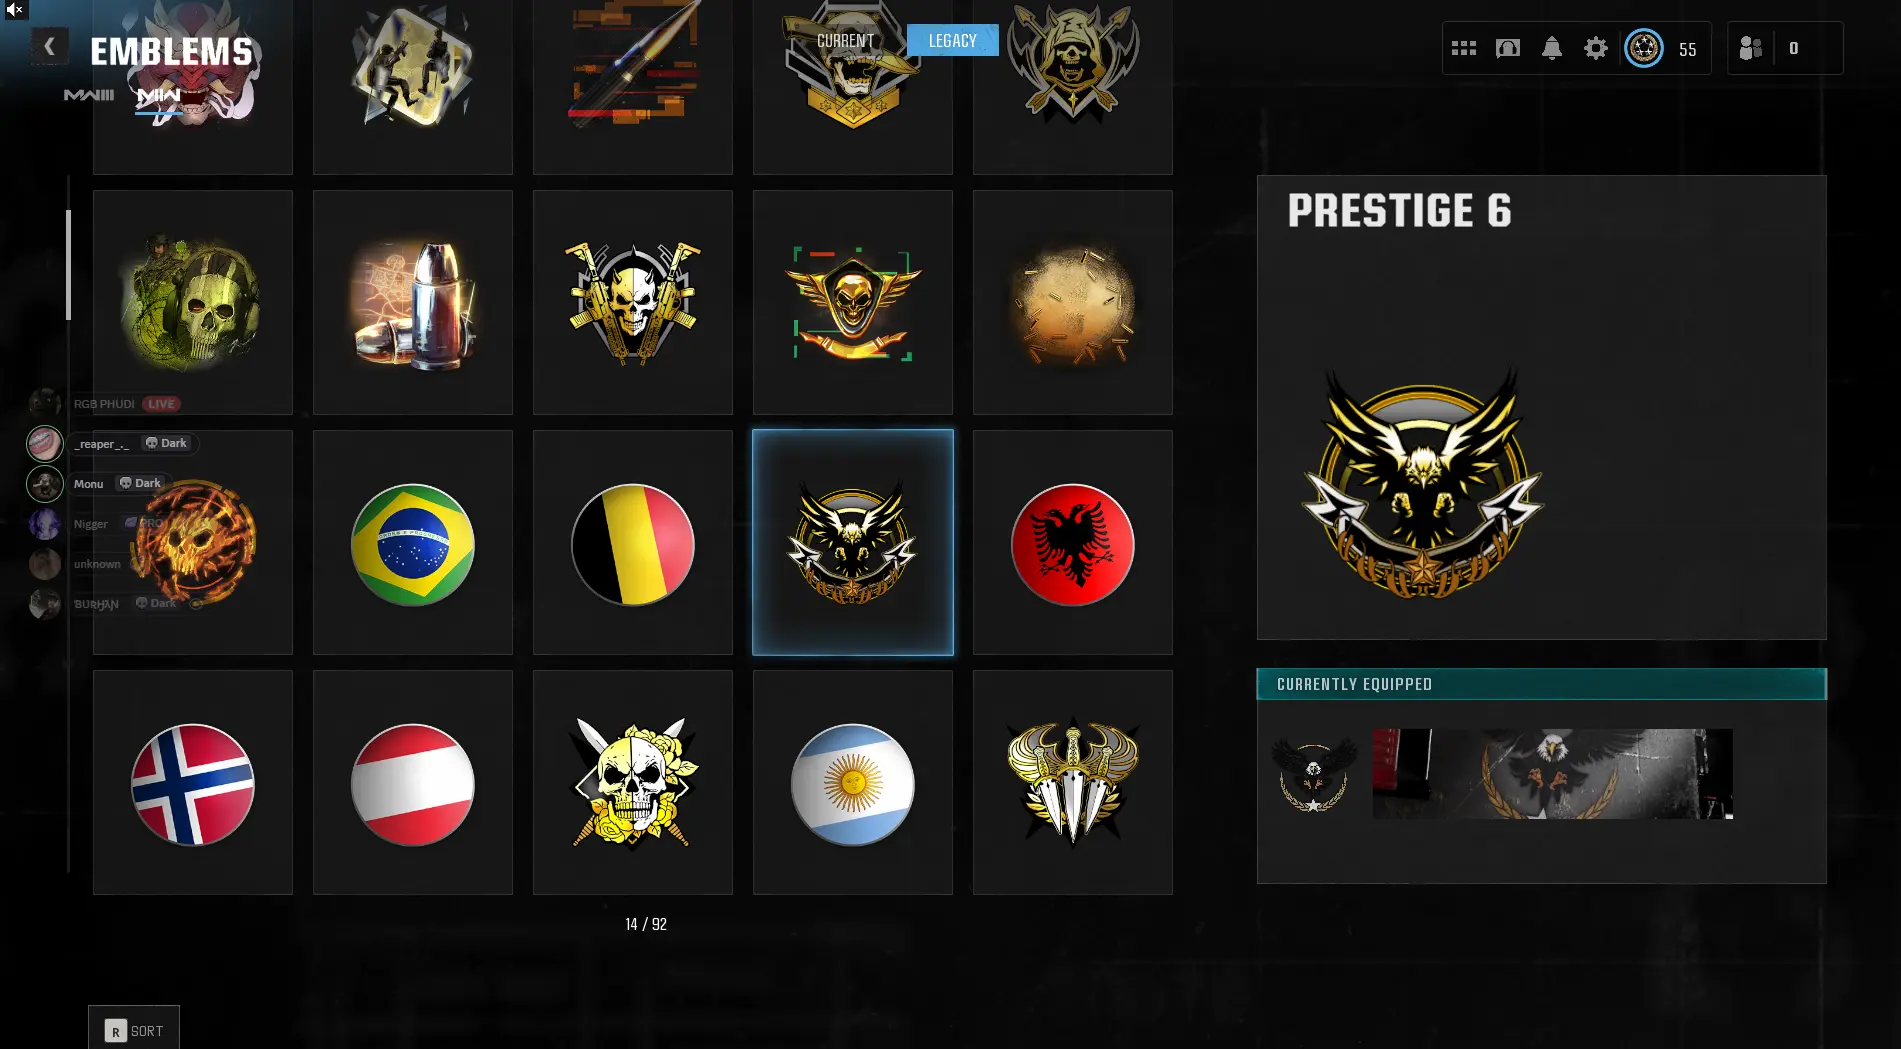Open the grid menu icon
Image resolution: width=1901 pixels, height=1049 pixels.
point(1464,48)
